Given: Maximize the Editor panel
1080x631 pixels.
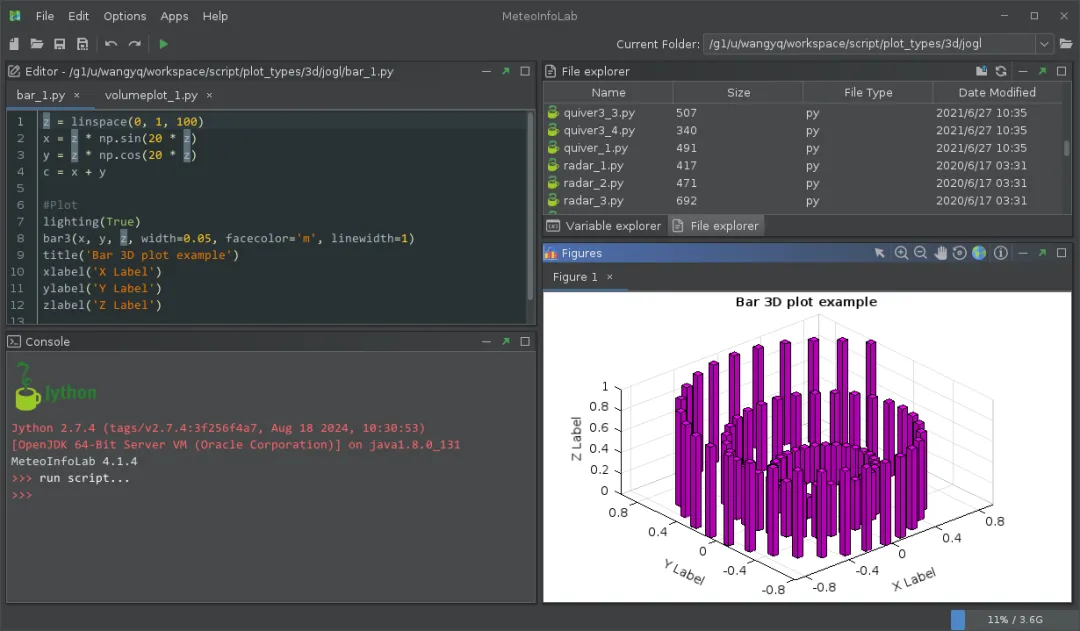Looking at the screenshot, I should (x=525, y=71).
